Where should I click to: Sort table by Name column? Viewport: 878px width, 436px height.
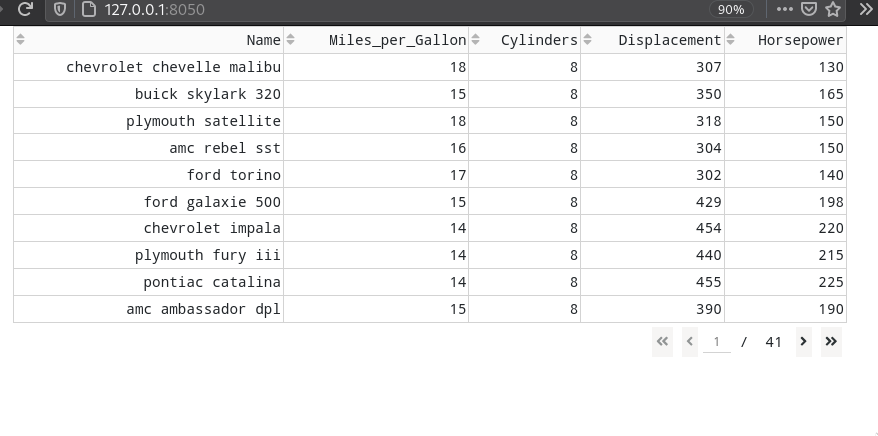point(20,40)
